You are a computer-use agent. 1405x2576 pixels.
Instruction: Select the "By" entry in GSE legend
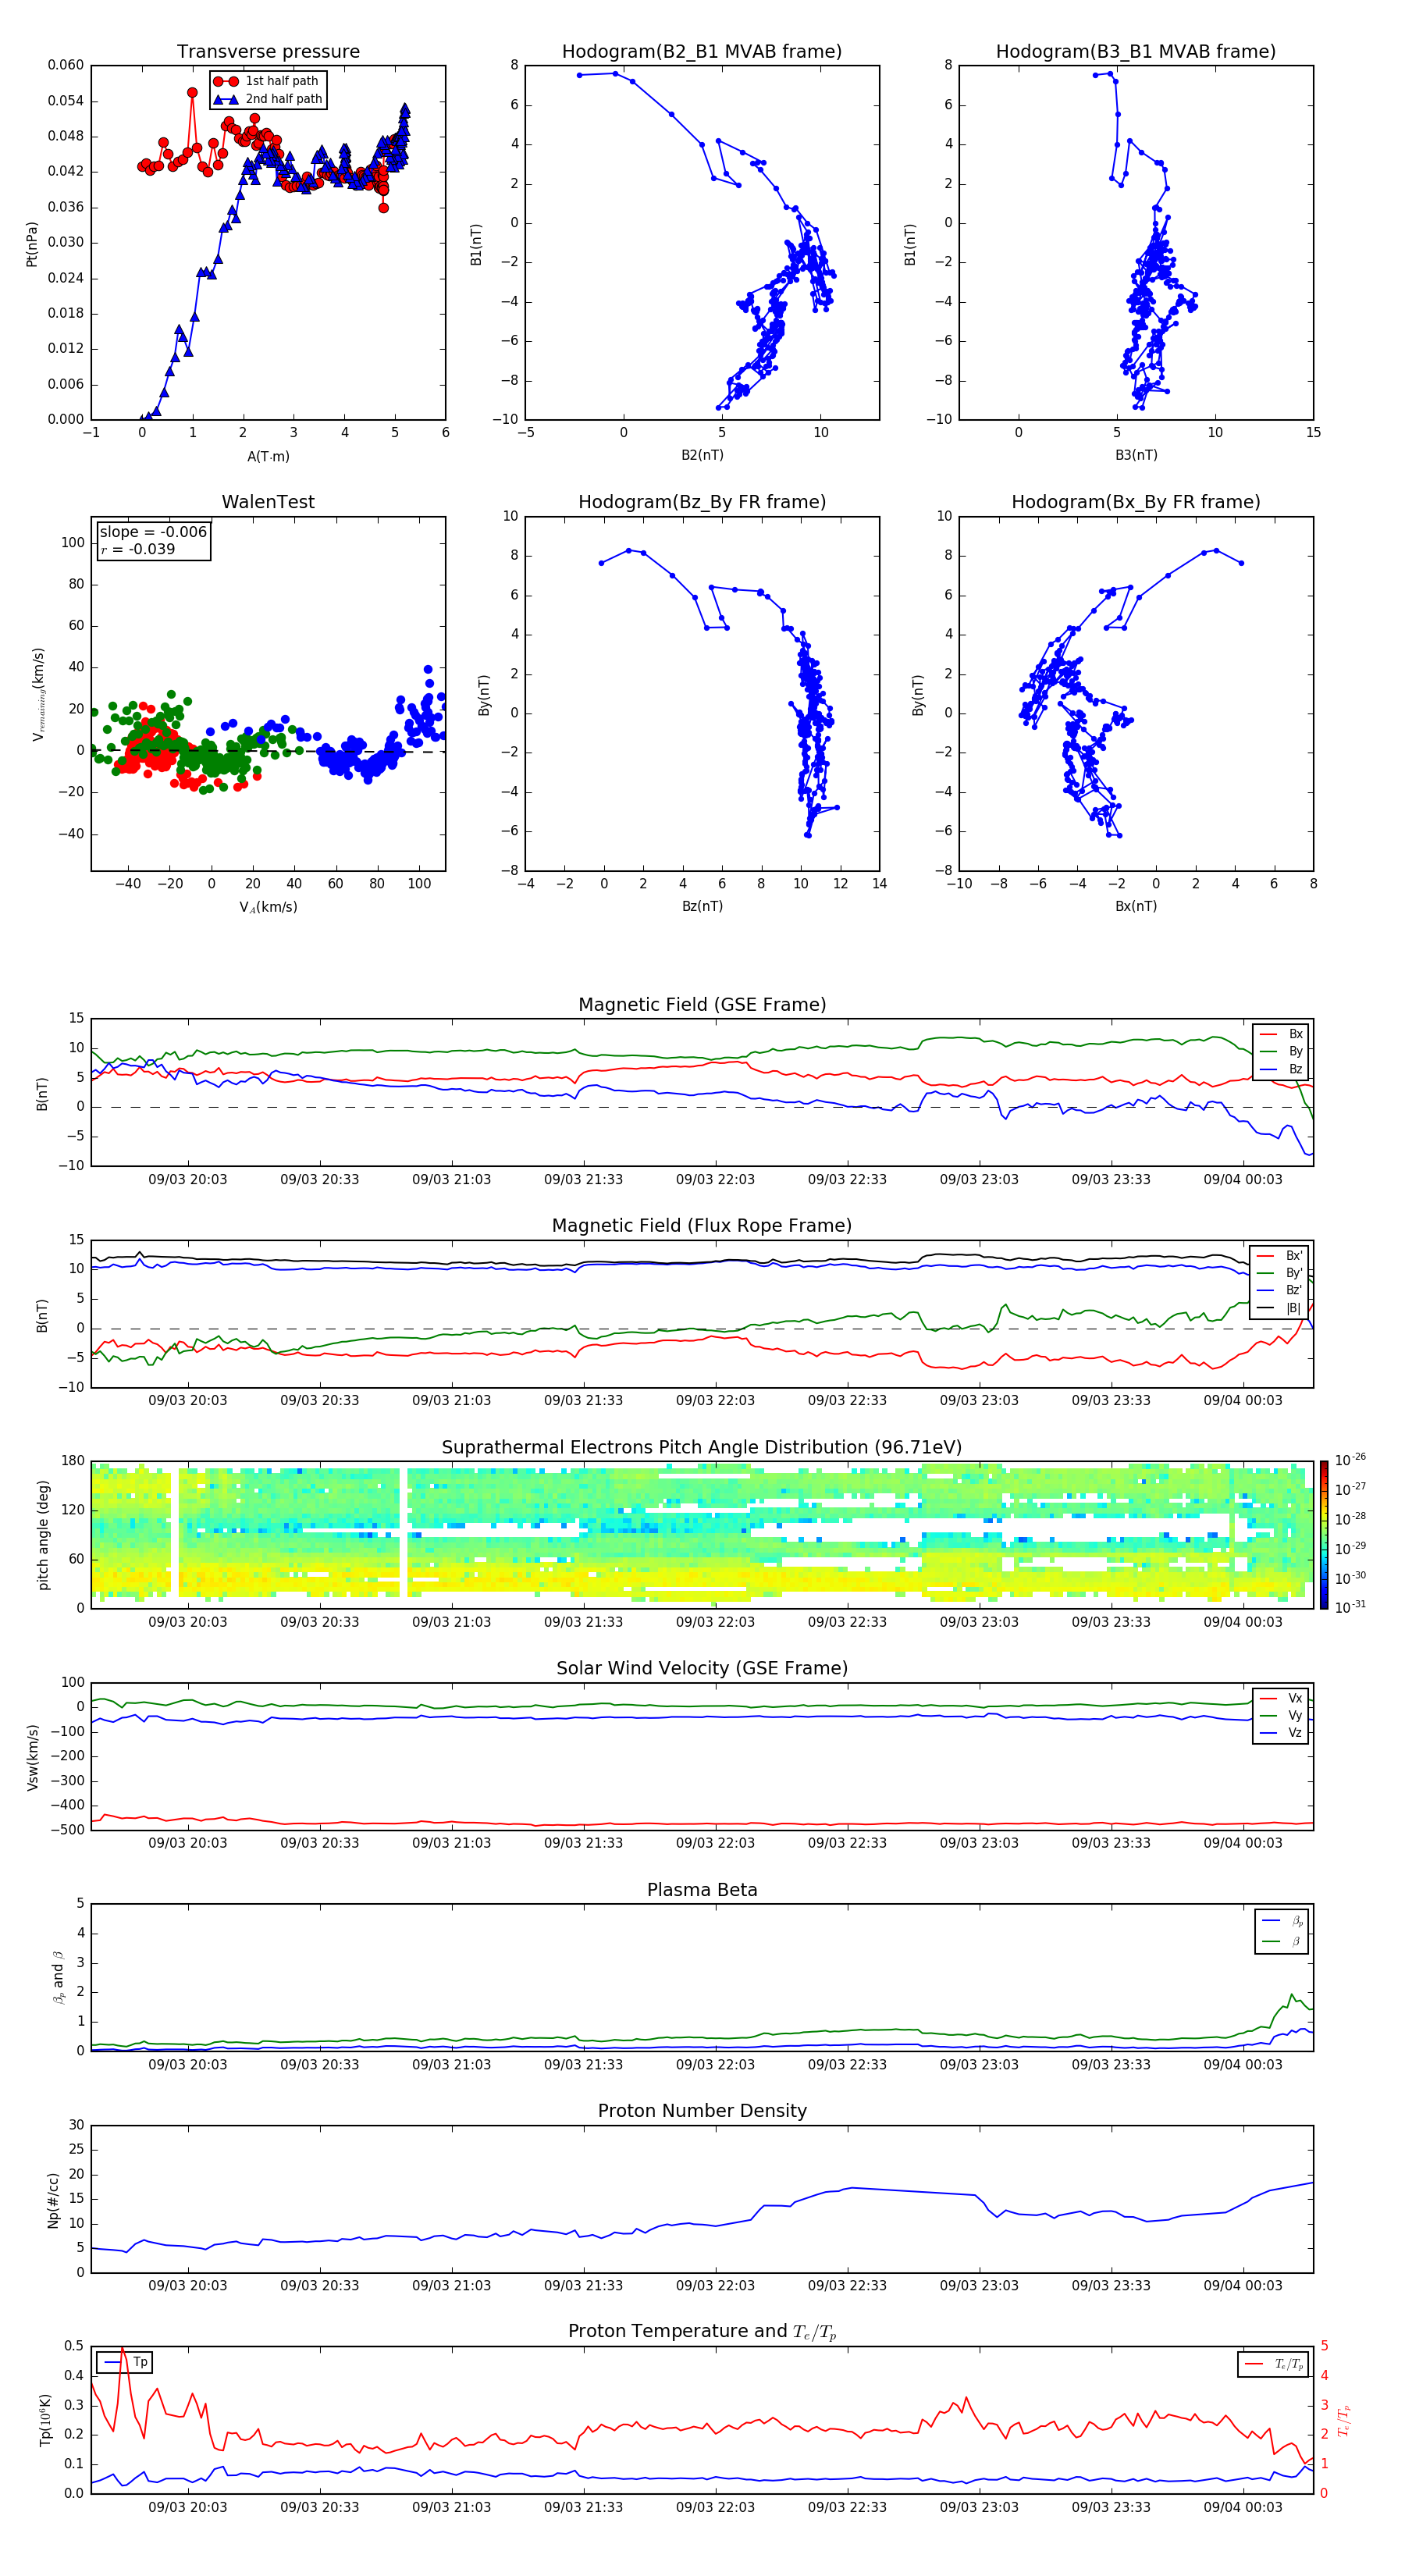coord(1281,1051)
